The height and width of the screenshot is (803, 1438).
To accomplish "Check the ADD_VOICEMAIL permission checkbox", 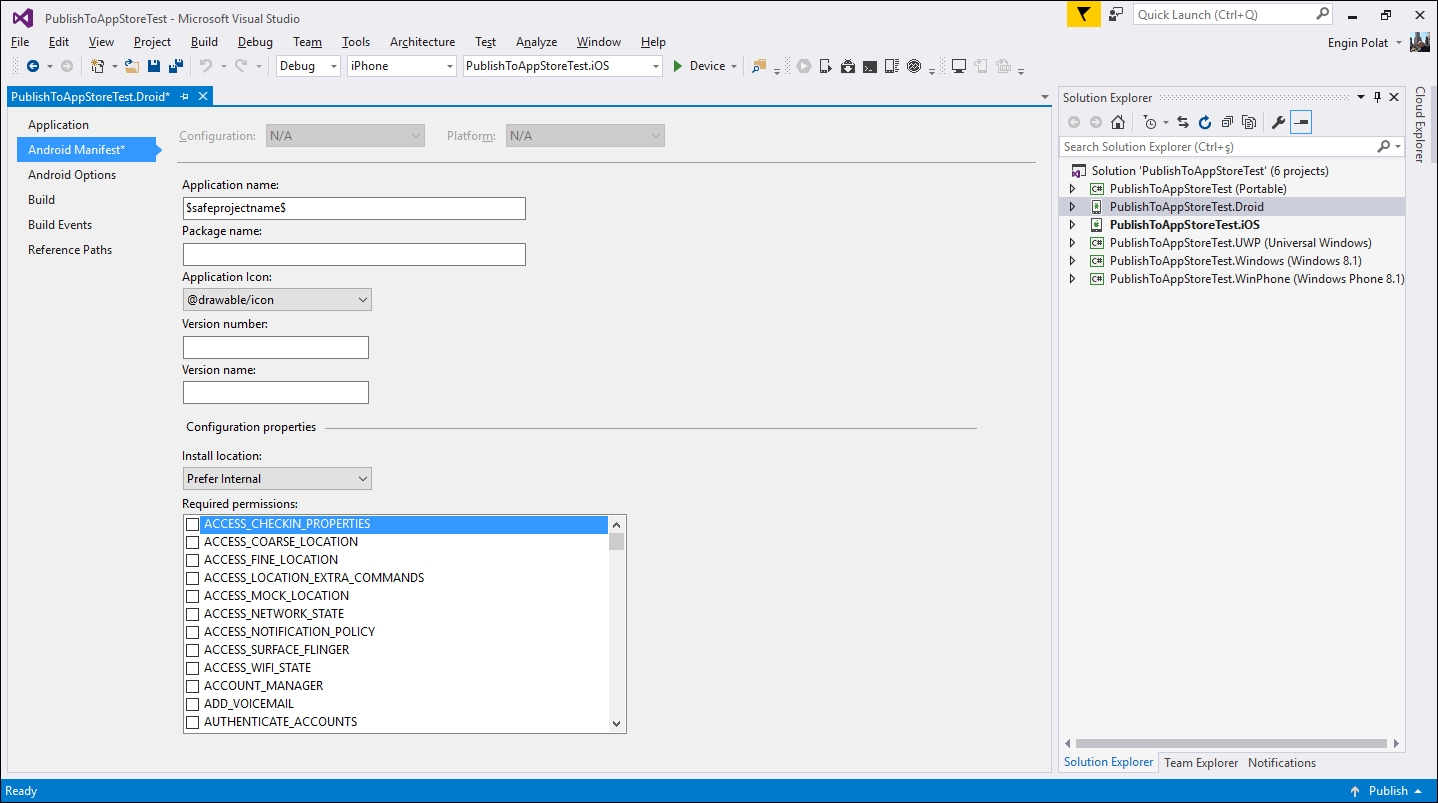I will coord(192,704).
